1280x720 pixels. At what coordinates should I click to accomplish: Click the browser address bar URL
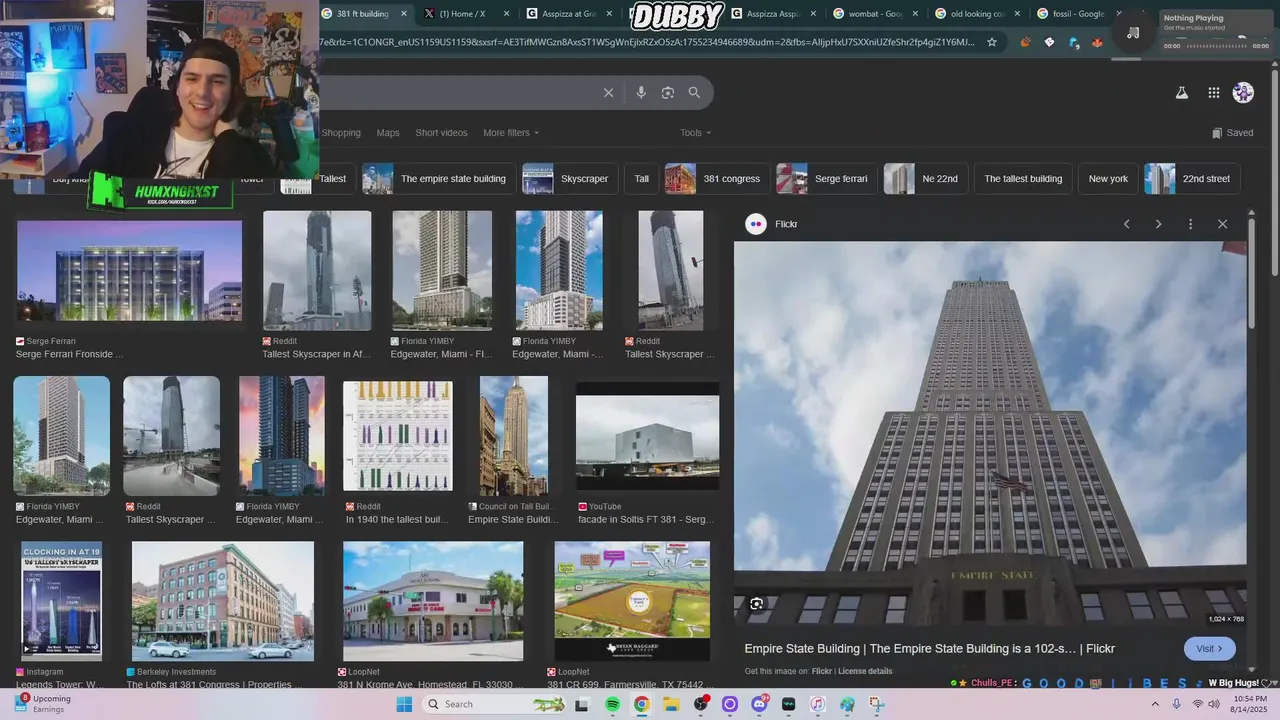(648, 42)
